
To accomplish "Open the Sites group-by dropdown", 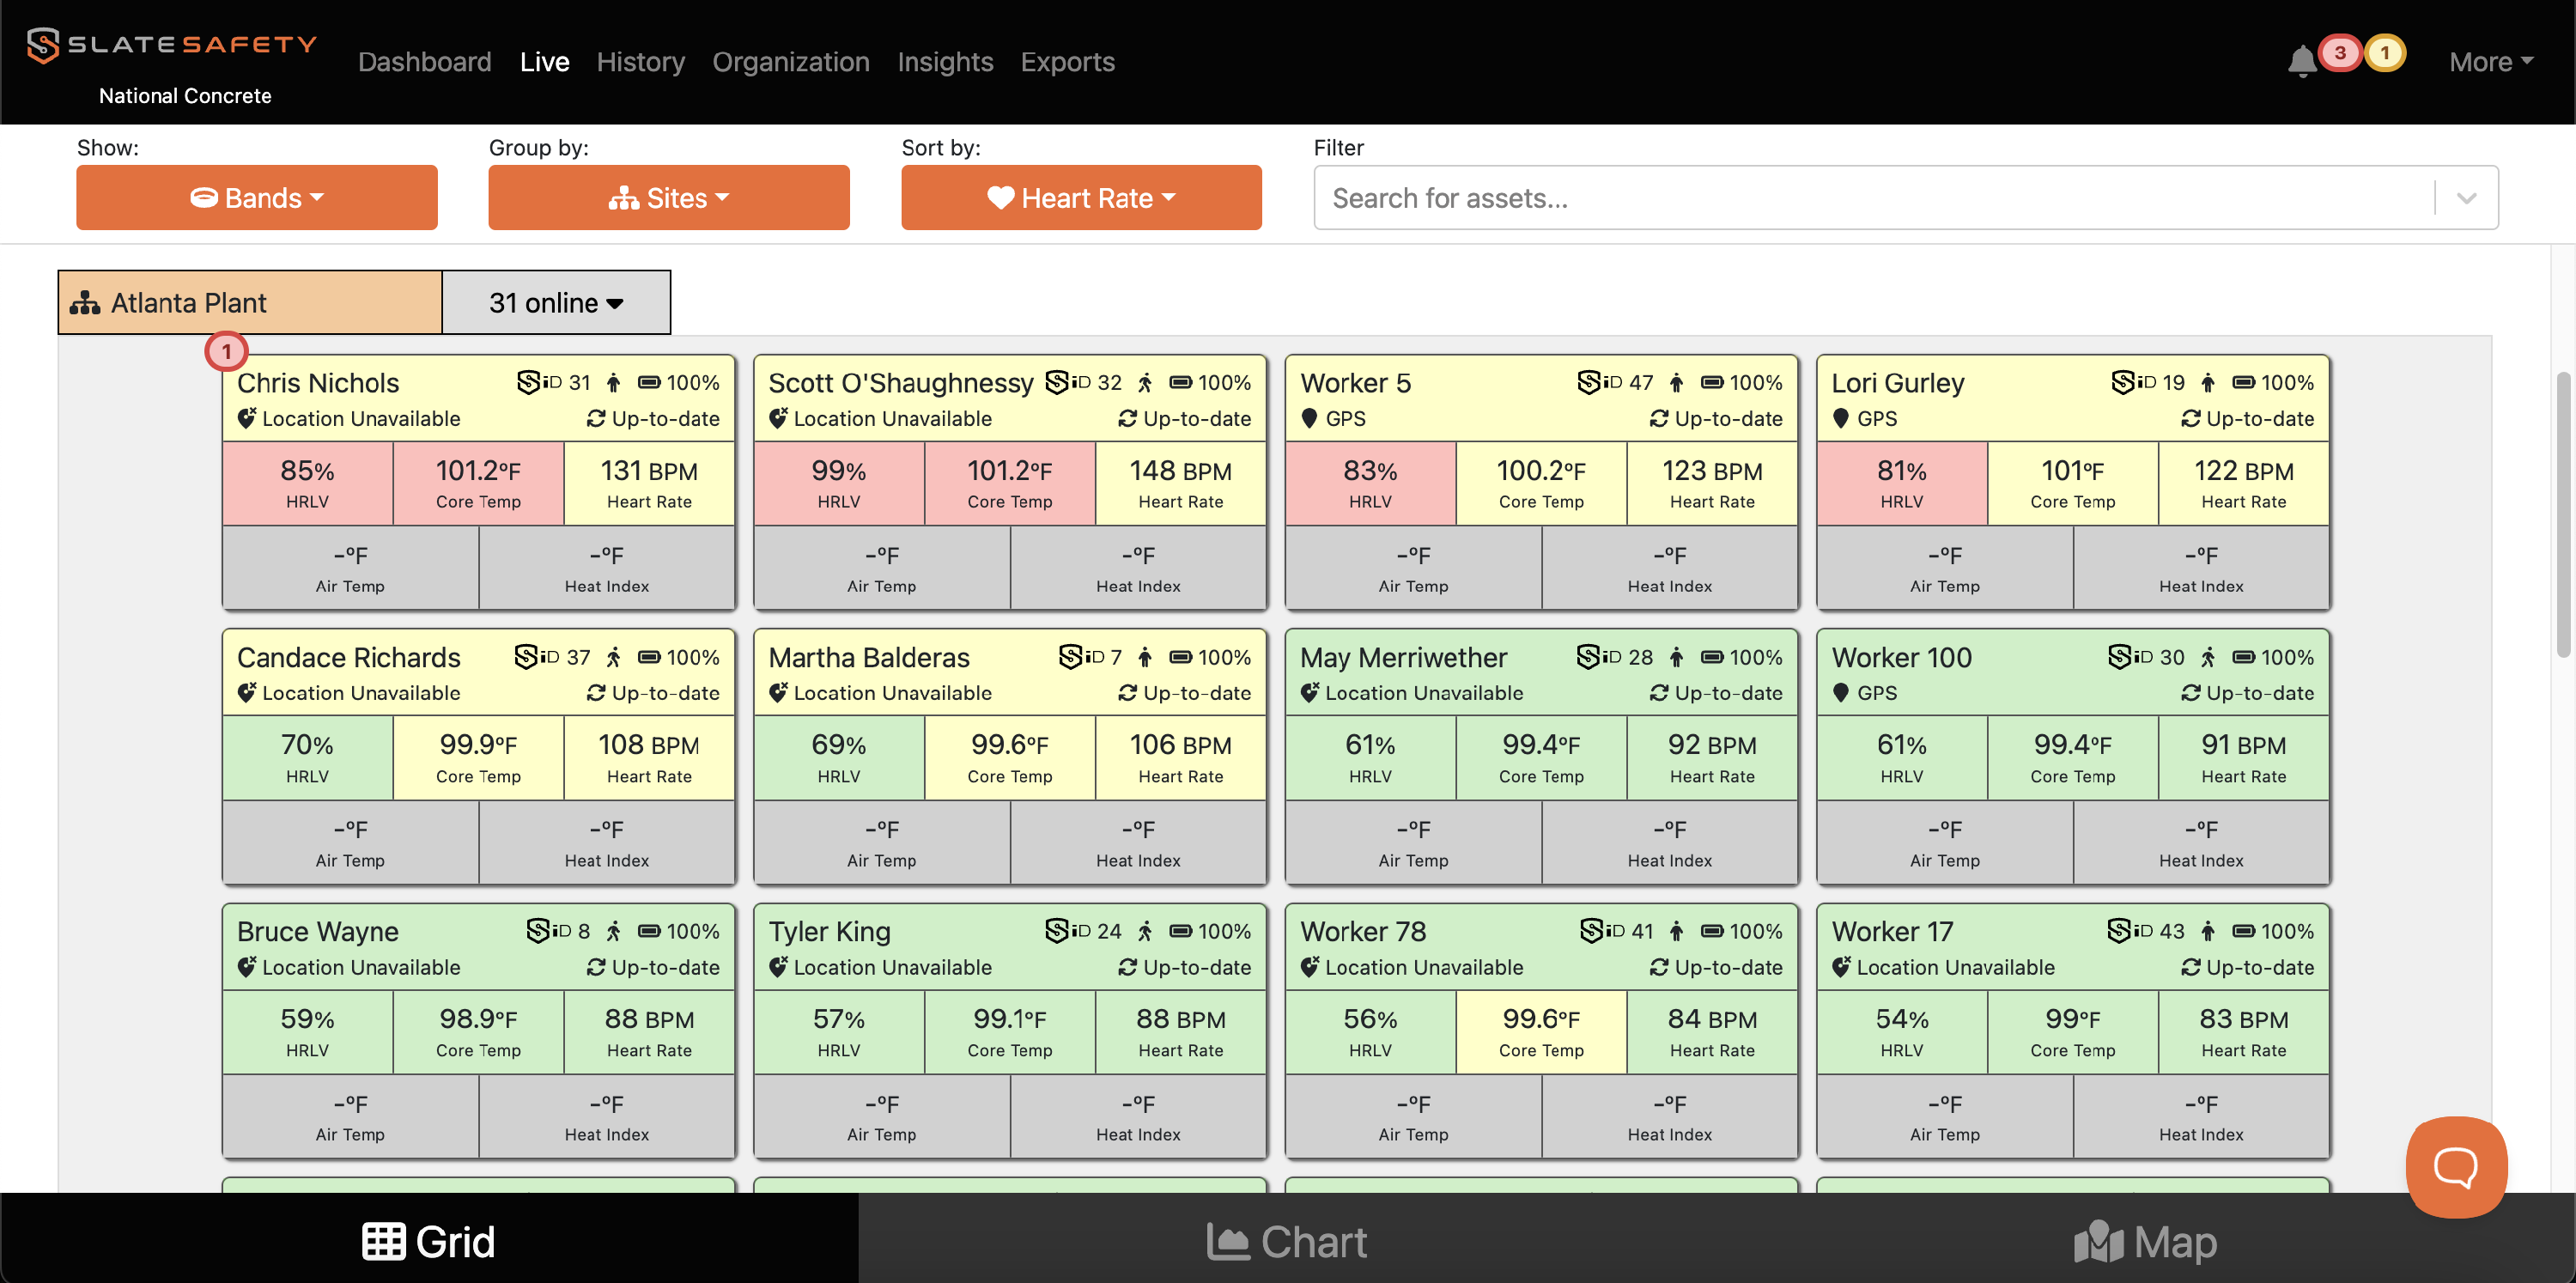I will tap(669, 198).
